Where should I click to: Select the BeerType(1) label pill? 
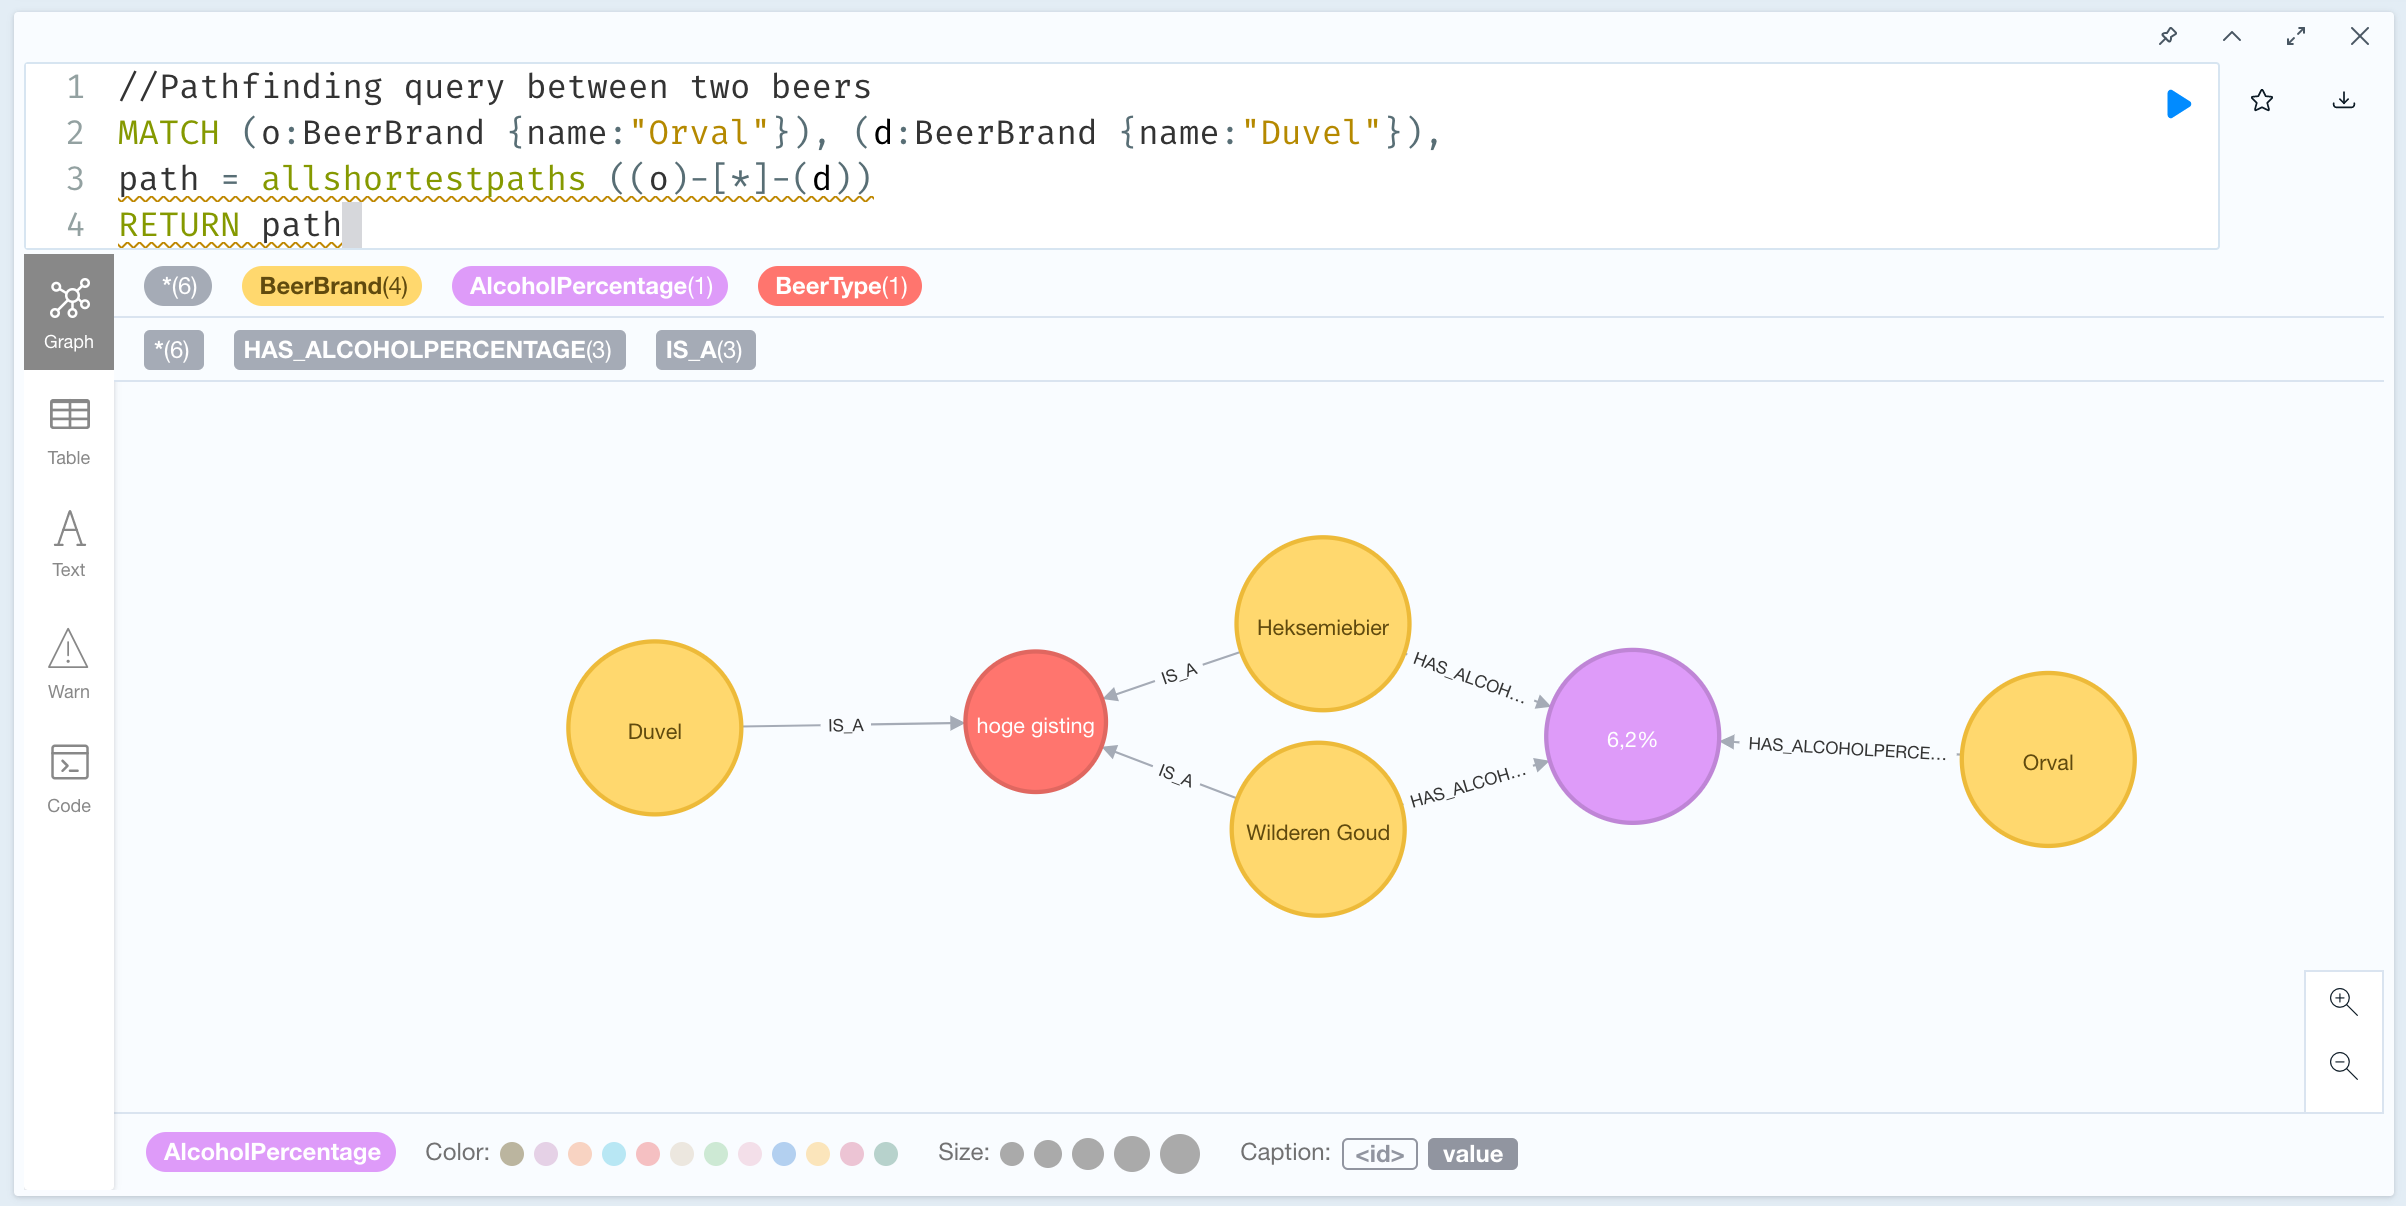840,286
